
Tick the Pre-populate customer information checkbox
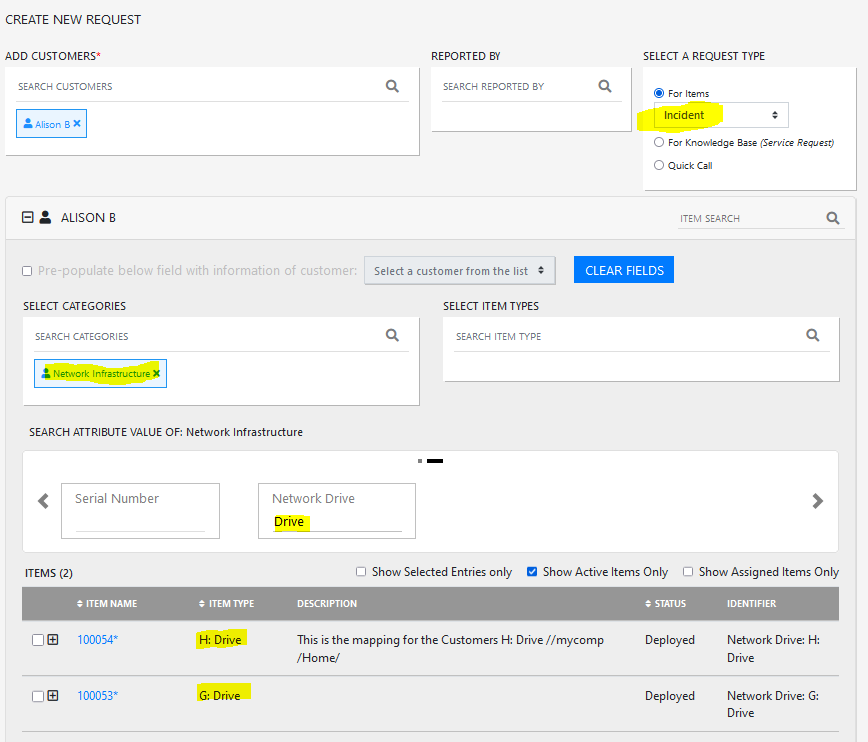[27, 271]
